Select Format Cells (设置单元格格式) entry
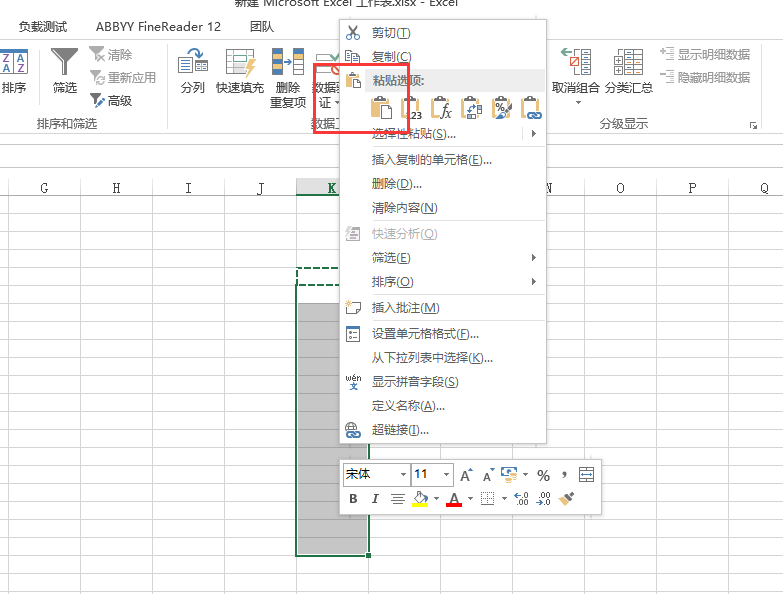This screenshot has height=594, width=783. pyautogui.click(x=443, y=334)
